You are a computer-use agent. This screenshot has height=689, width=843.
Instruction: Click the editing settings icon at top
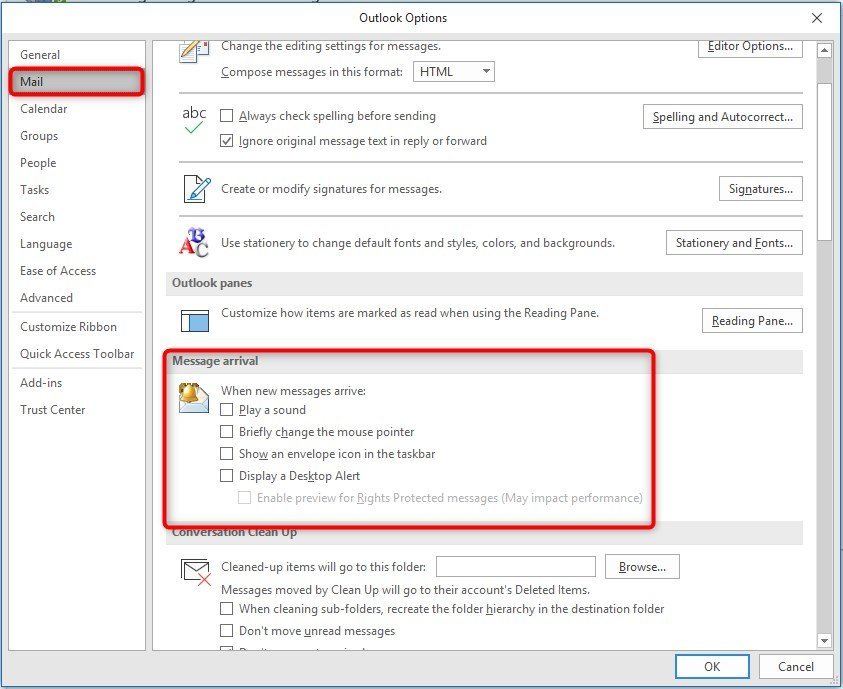coord(194,52)
